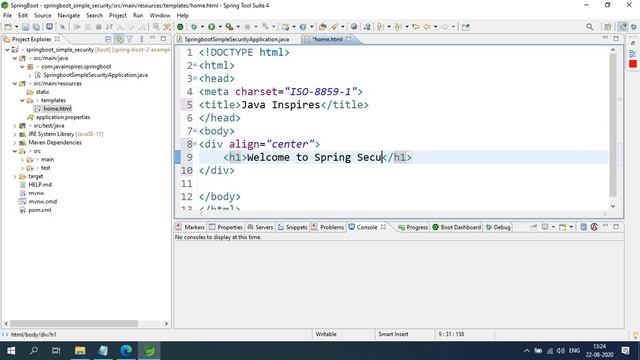Screen dimensions: 640x360
Task: Open the Progress tab
Action: pos(413,227)
